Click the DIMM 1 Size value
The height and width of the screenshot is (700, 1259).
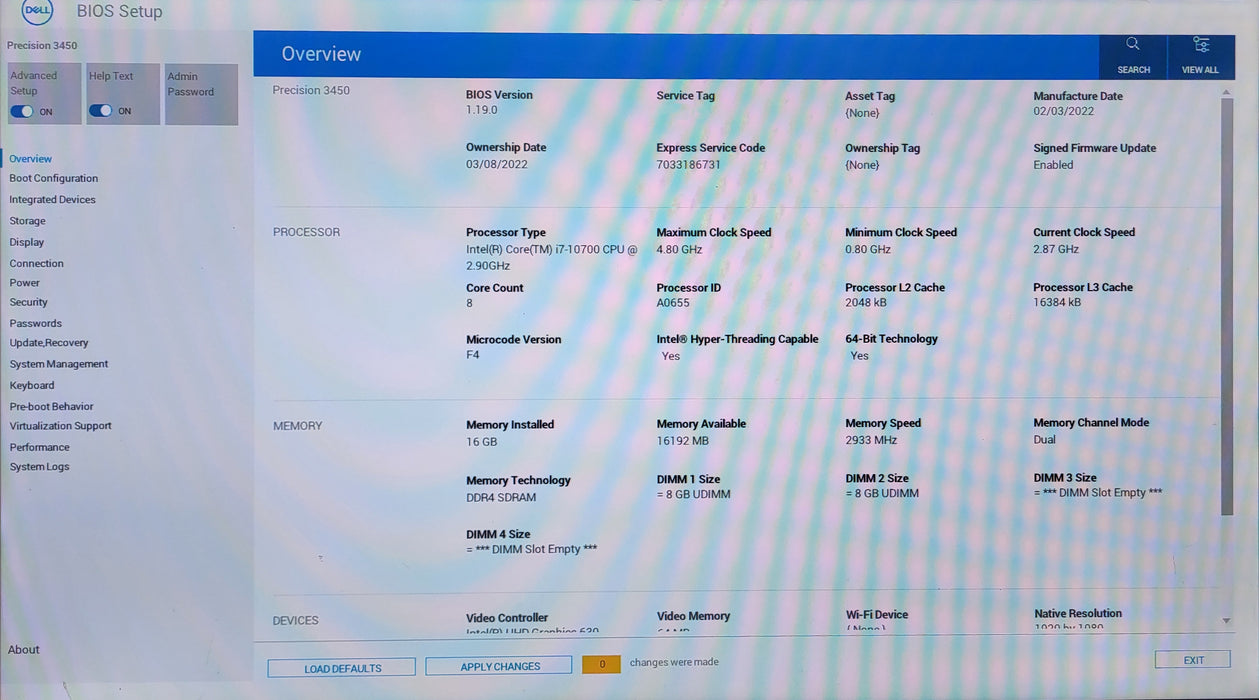tap(694, 495)
